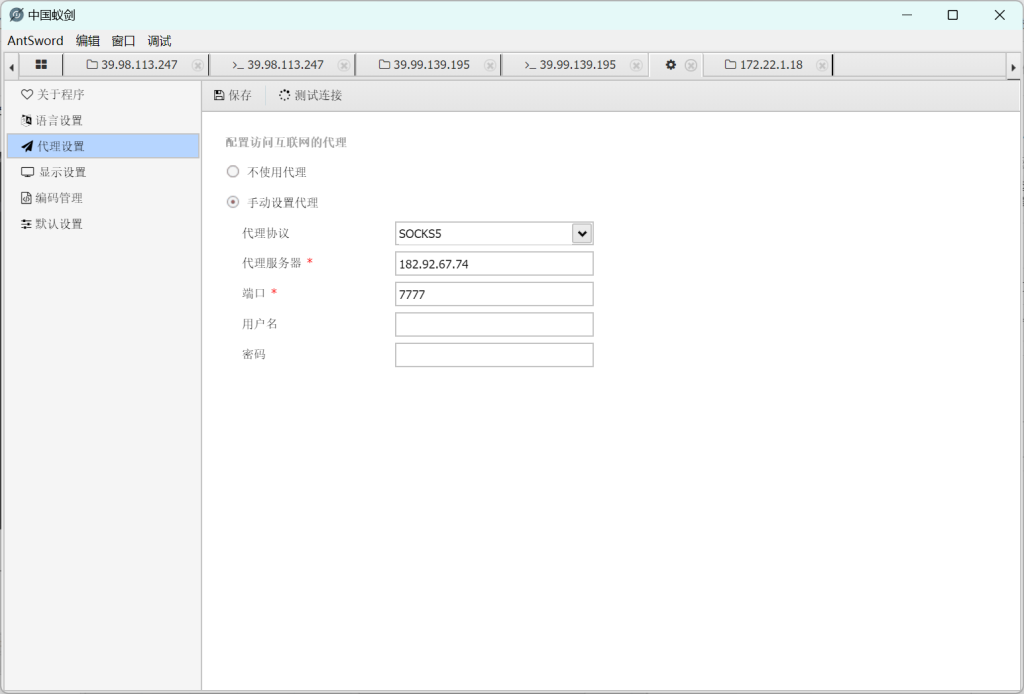Click the home grid icon tab

41,65
